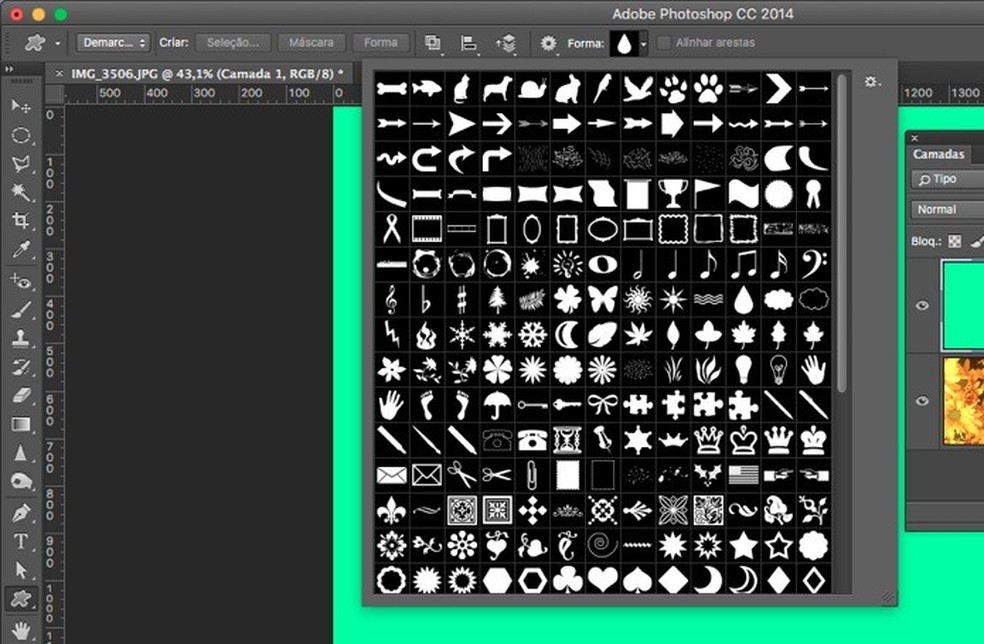
Task: Choose the Eraser tool
Action: 21,396
